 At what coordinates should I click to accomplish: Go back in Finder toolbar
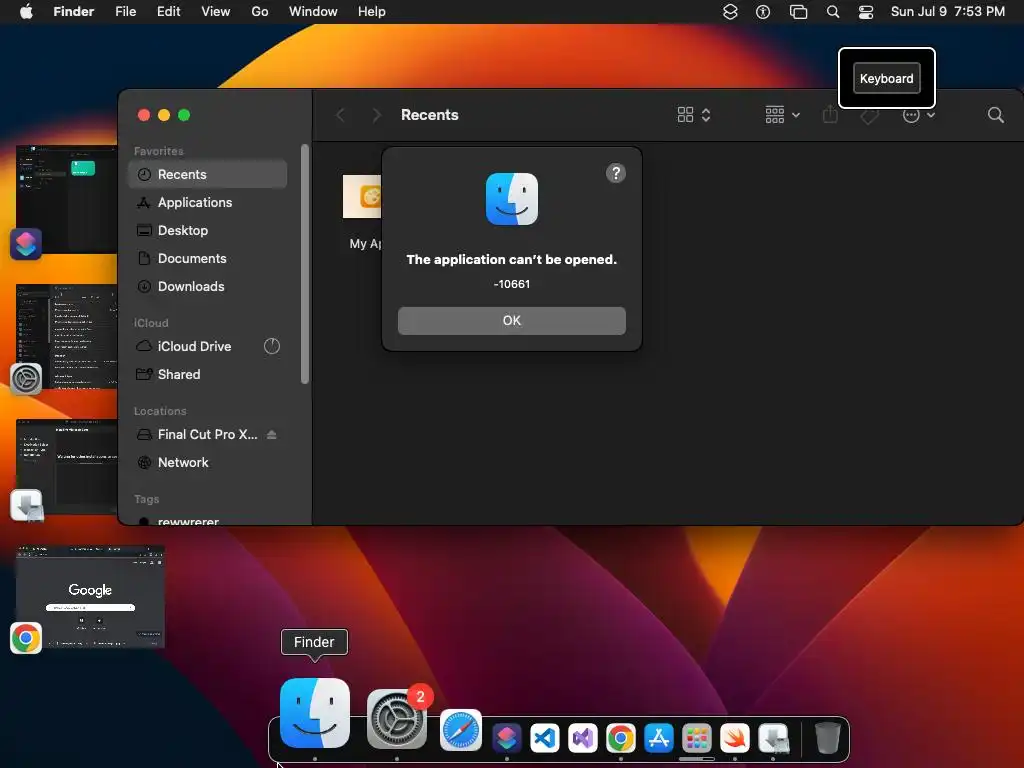pyautogui.click(x=340, y=115)
